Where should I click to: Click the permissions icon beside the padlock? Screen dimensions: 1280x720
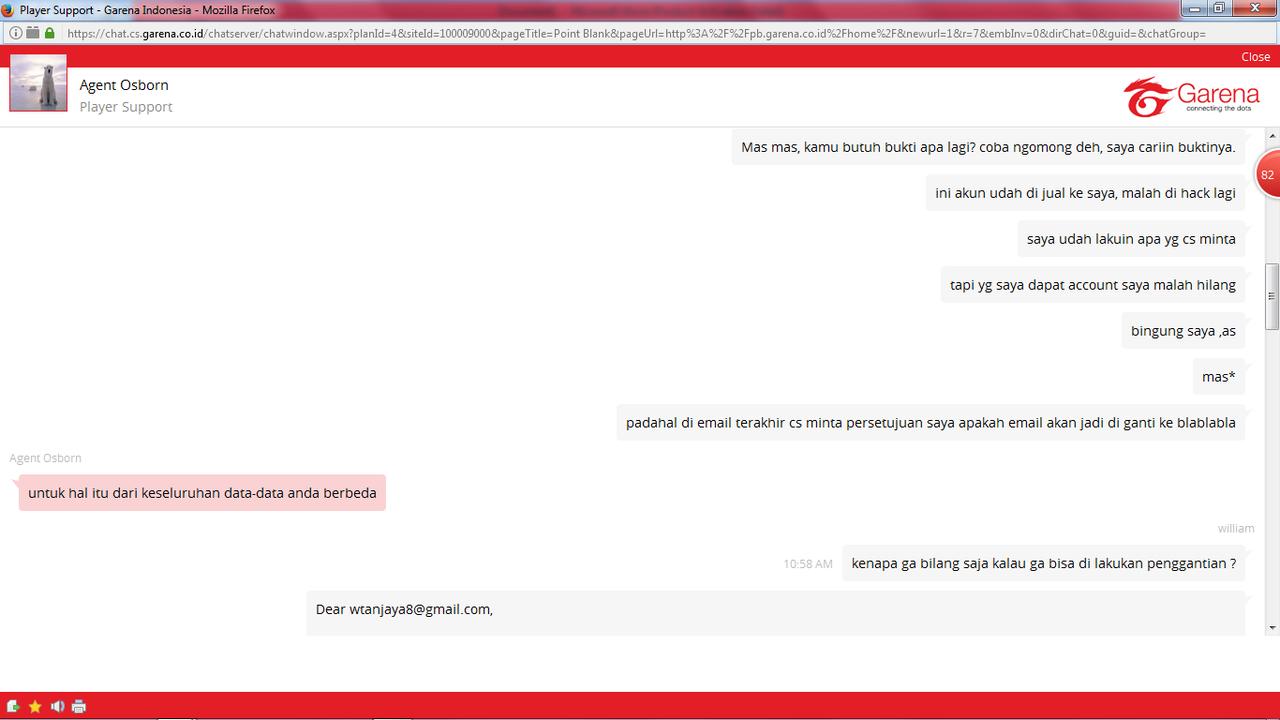[x=32, y=33]
